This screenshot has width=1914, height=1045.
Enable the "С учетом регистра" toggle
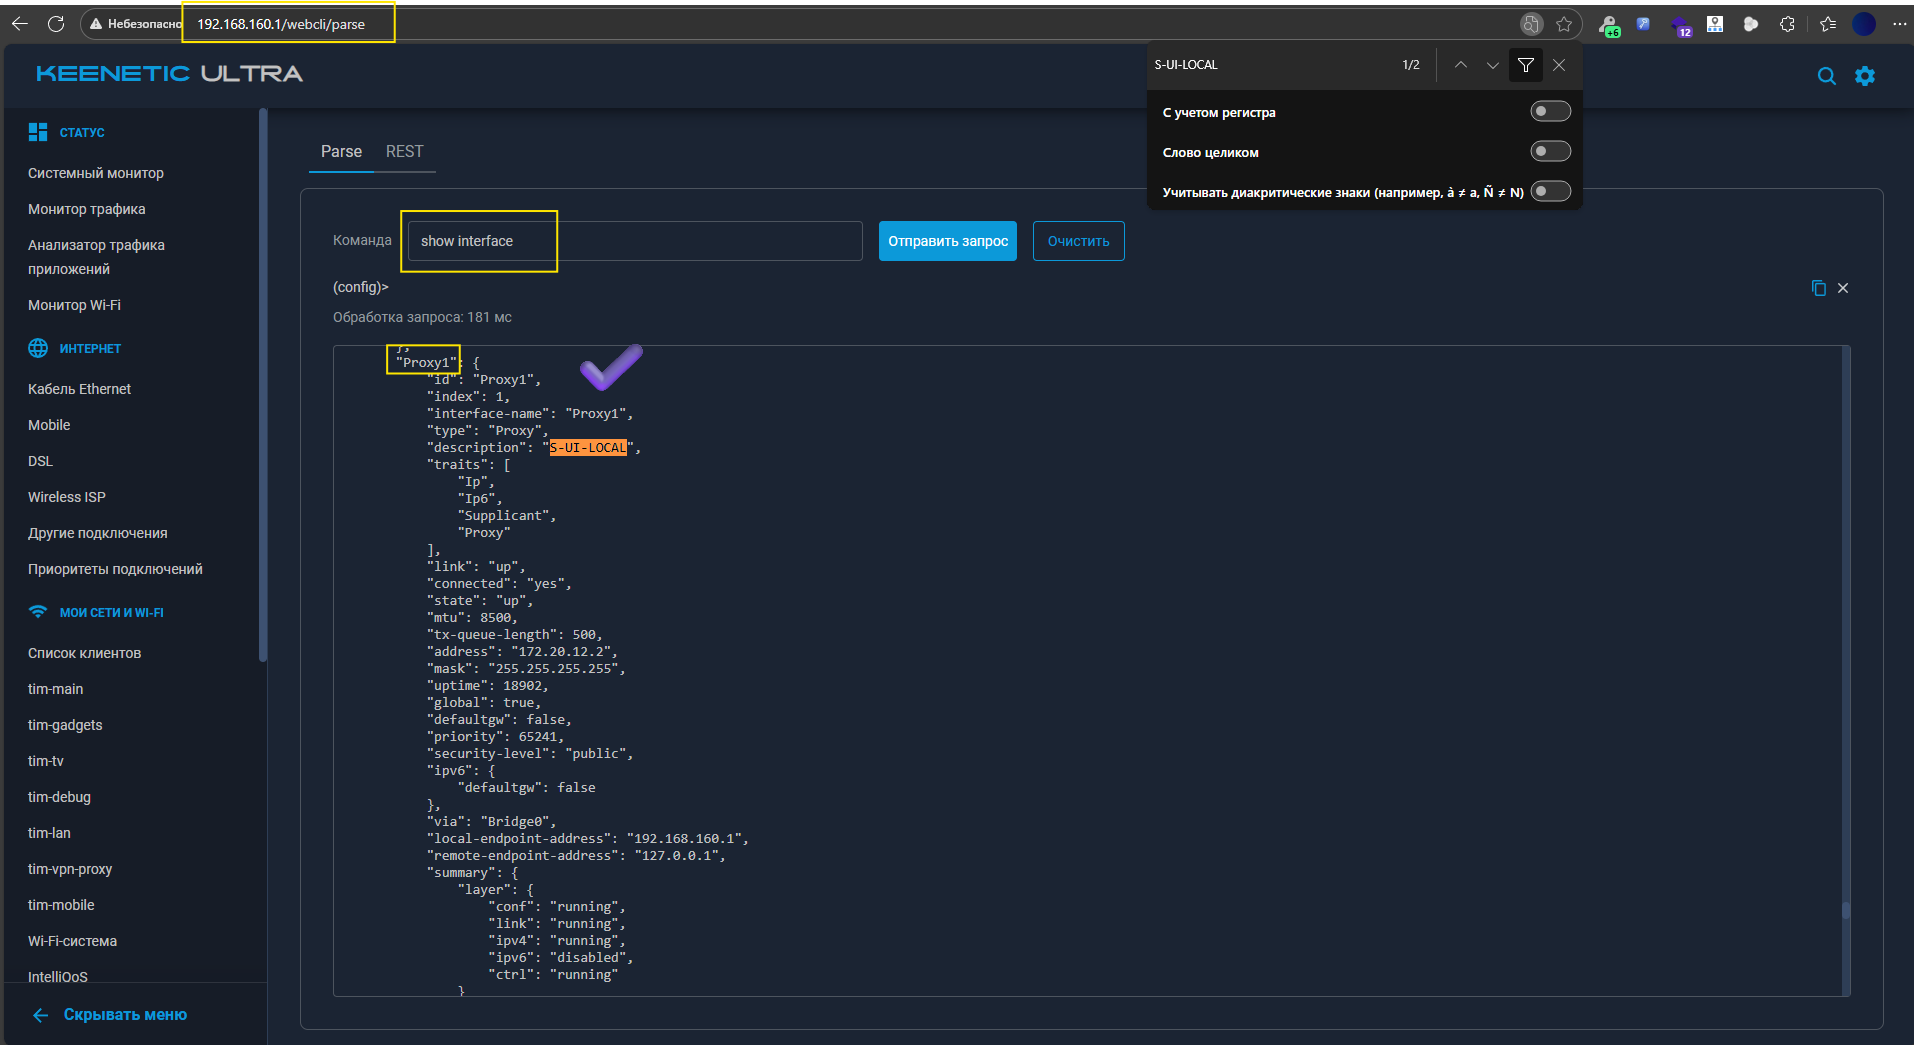tap(1550, 112)
